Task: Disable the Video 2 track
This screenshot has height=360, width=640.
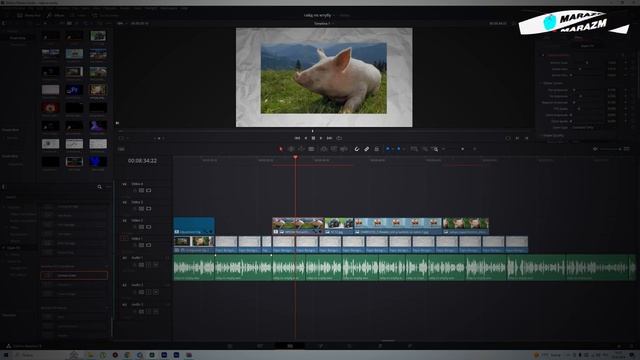Action: [149, 227]
